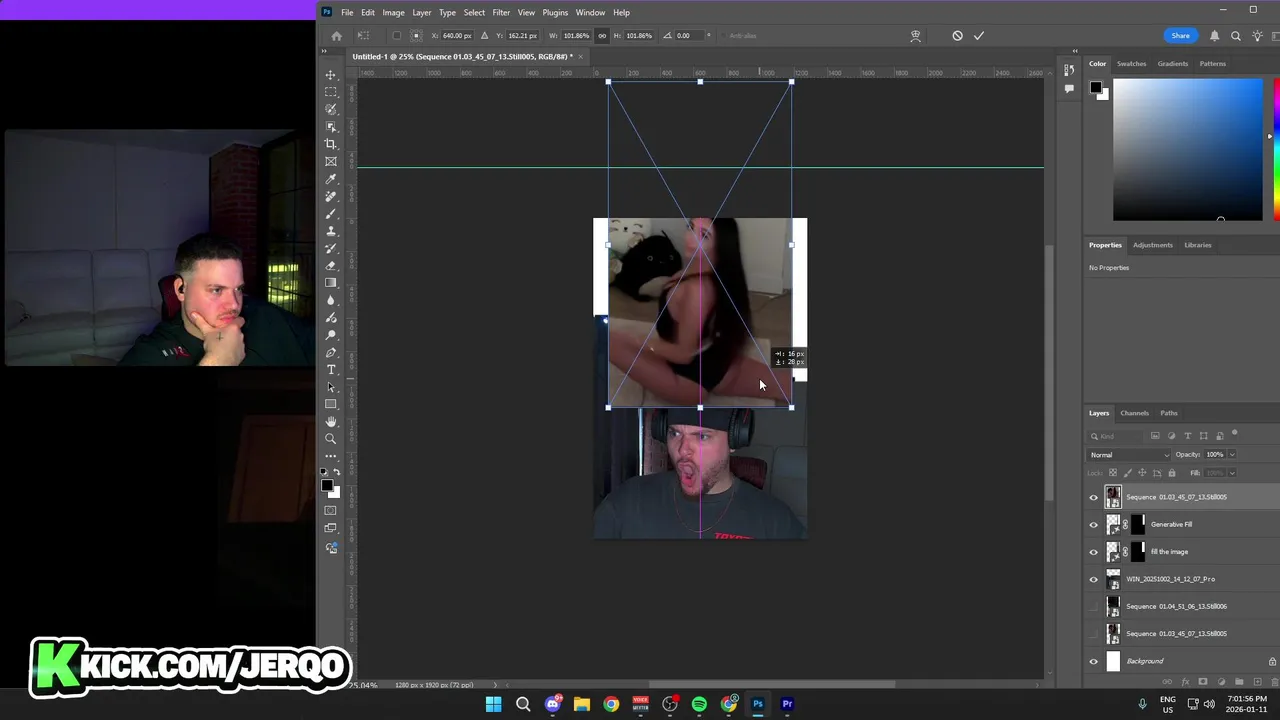Viewport: 1280px width, 720px height.
Task: Select the Frame tool
Action: (331, 161)
